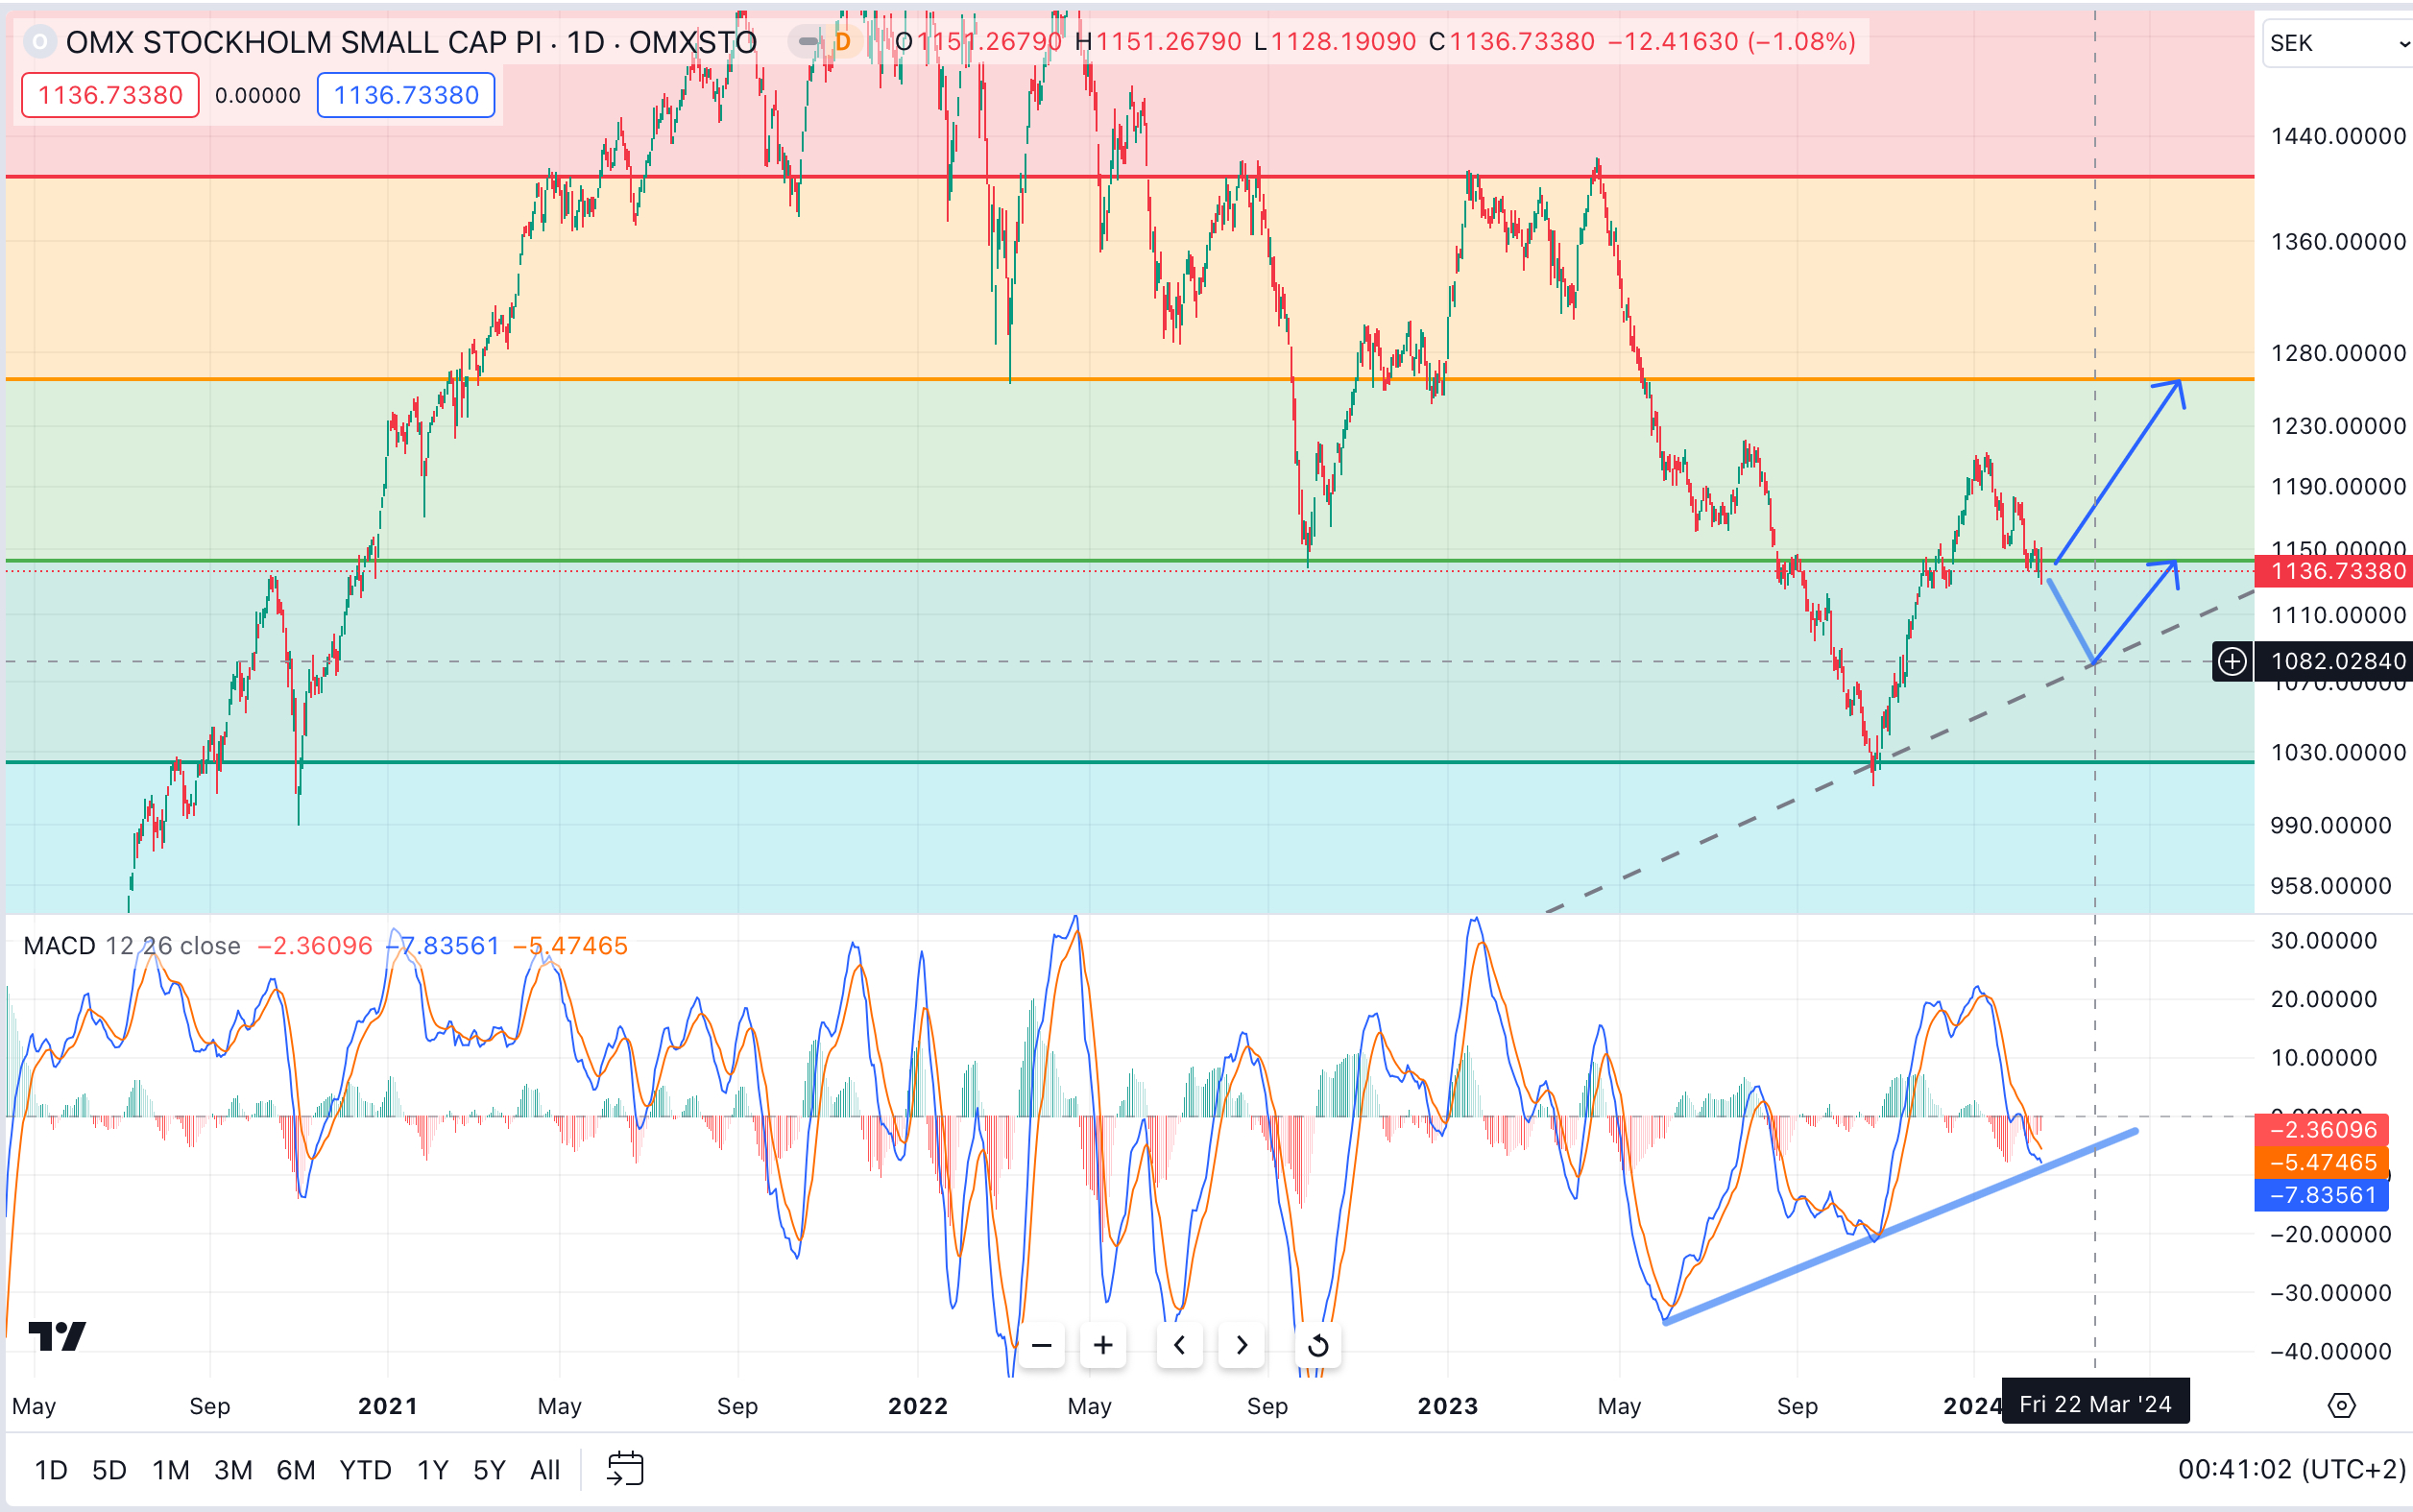Click the 990.00000 price axis label
Image resolution: width=2413 pixels, height=1512 pixels.
tap(2331, 825)
